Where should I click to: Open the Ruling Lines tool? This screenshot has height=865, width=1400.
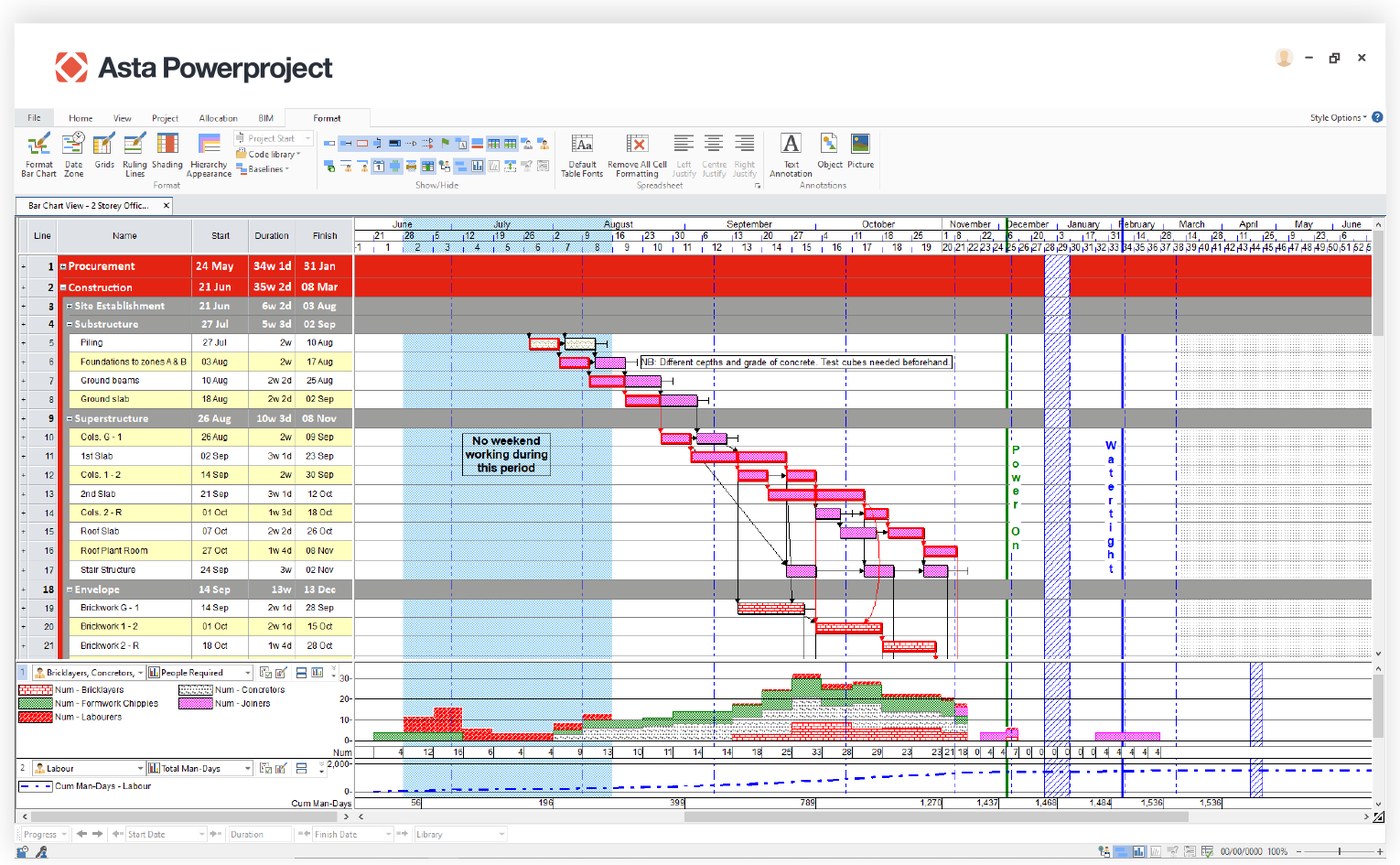click(x=135, y=154)
